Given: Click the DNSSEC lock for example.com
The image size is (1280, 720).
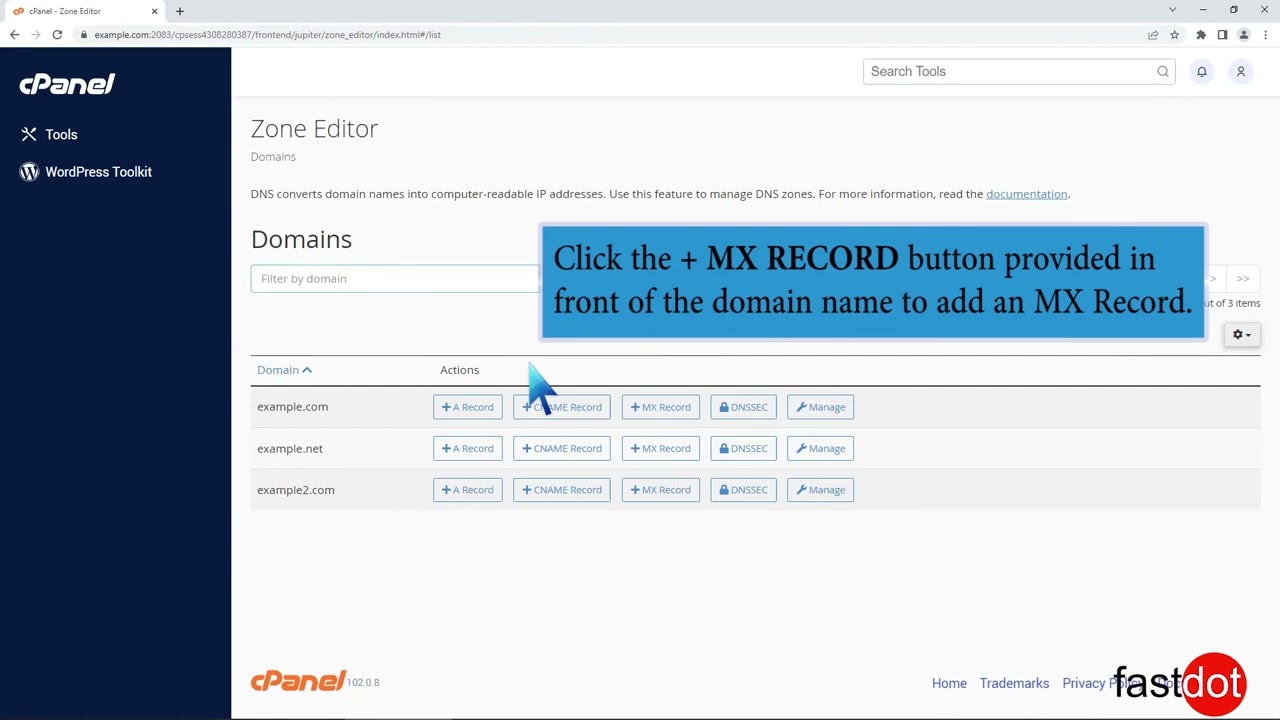Looking at the screenshot, I should coord(743,406).
